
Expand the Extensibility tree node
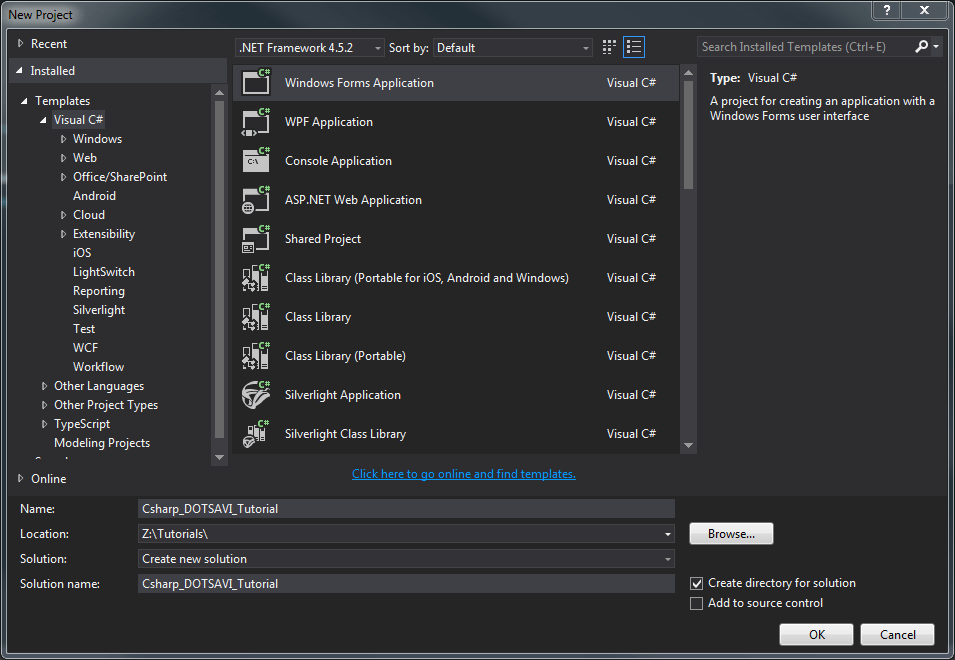(63, 234)
